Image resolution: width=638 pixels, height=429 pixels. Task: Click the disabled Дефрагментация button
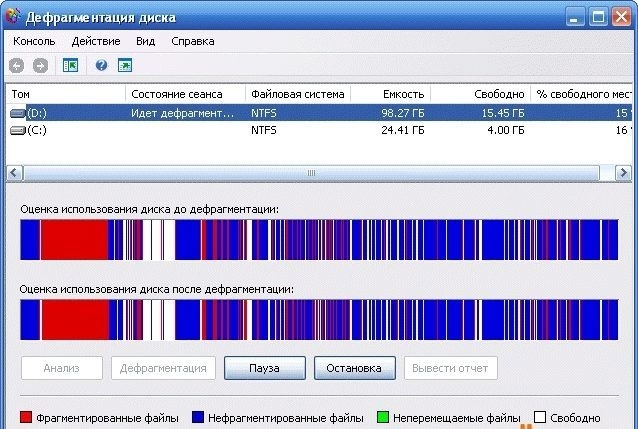point(163,368)
